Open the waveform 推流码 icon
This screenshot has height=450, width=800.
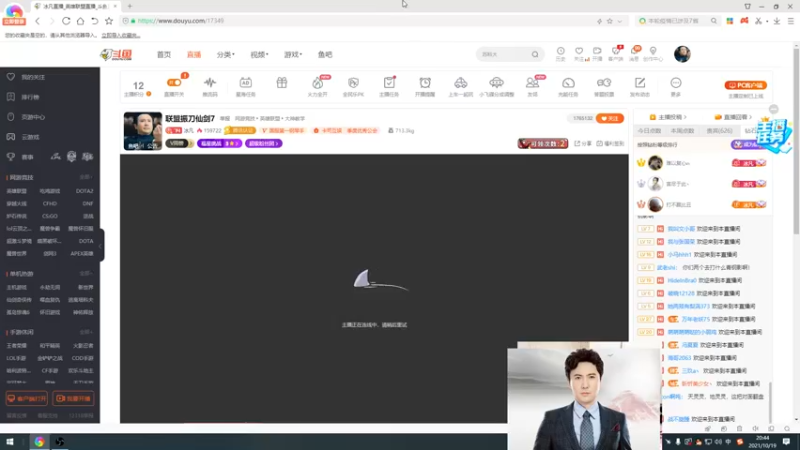210,83
